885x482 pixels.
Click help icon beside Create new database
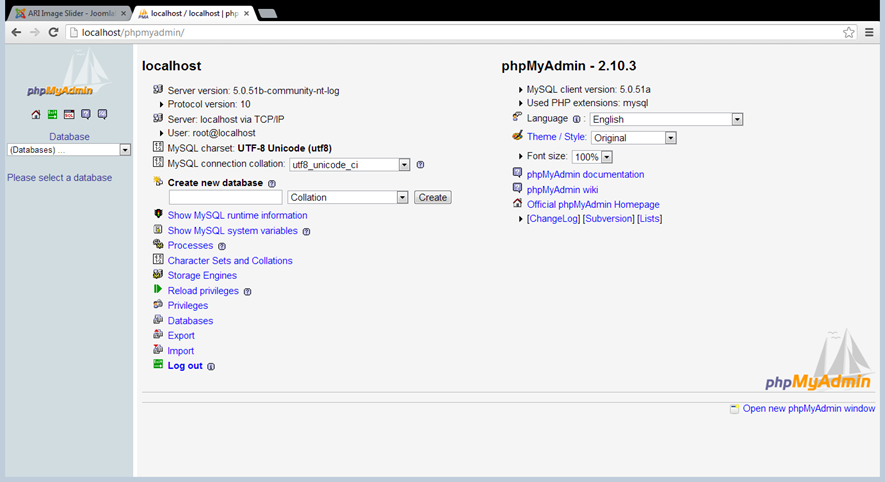(x=271, y=183)
